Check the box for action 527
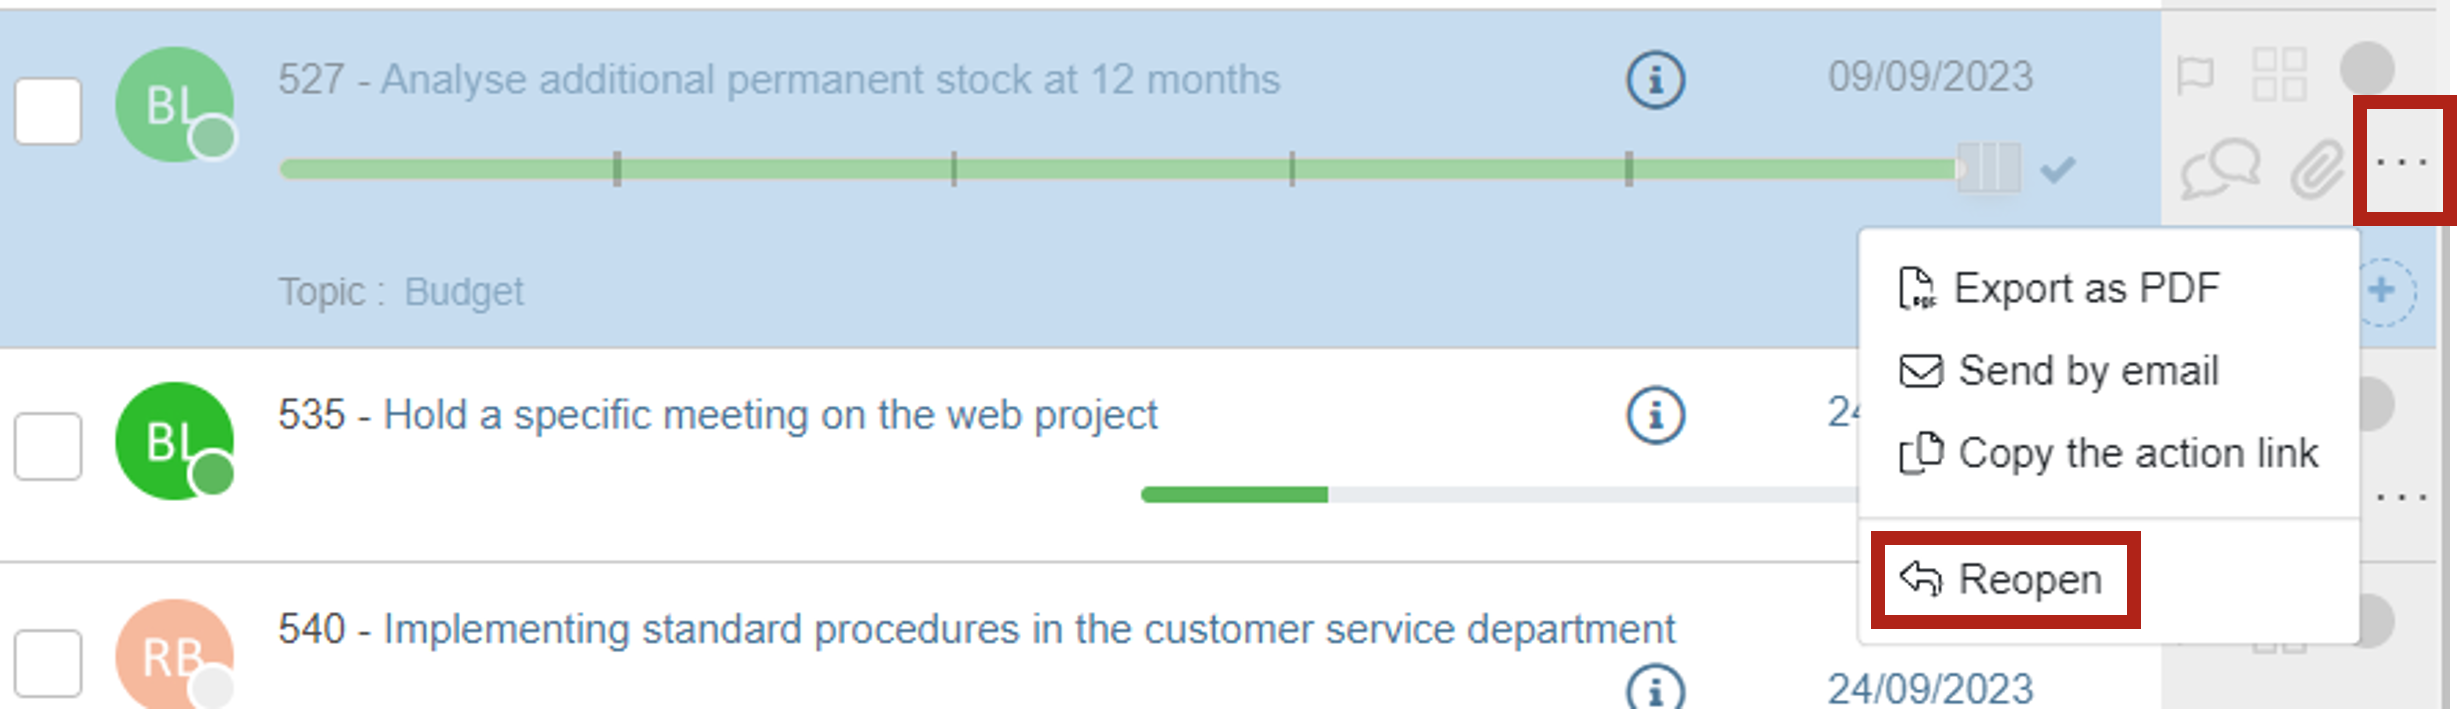Image resolution: width=2457 pixels, height=709 pixels. [x=48, y=111]
